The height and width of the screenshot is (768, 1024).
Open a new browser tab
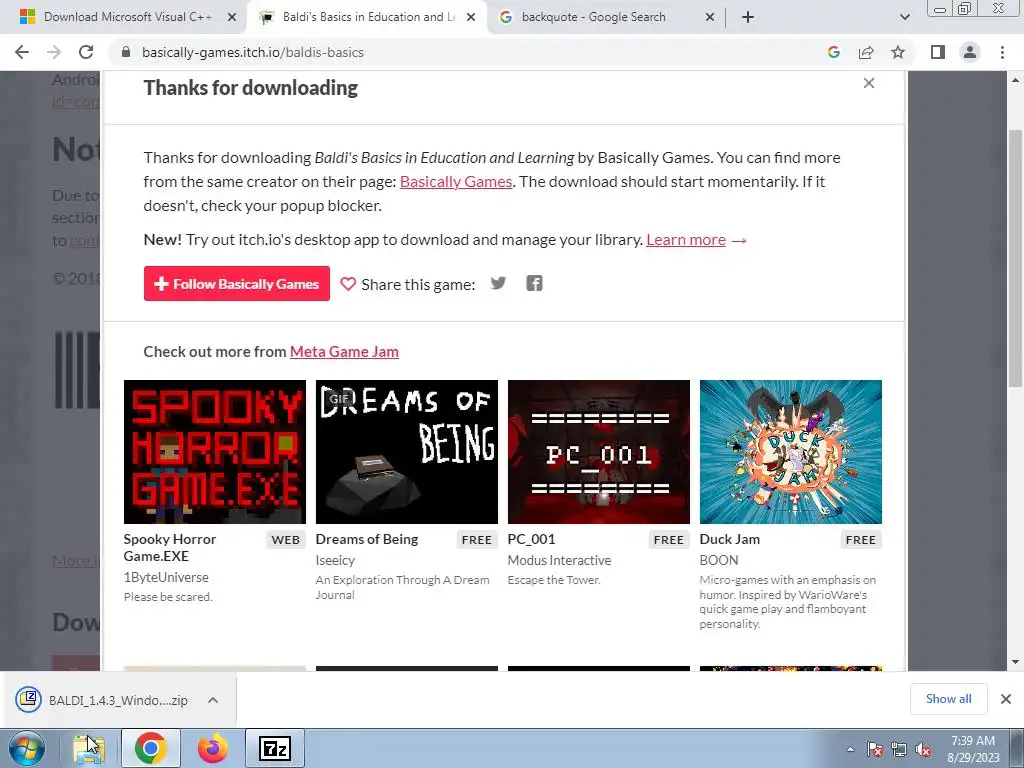pyautogui.click(x=748, y=17)
